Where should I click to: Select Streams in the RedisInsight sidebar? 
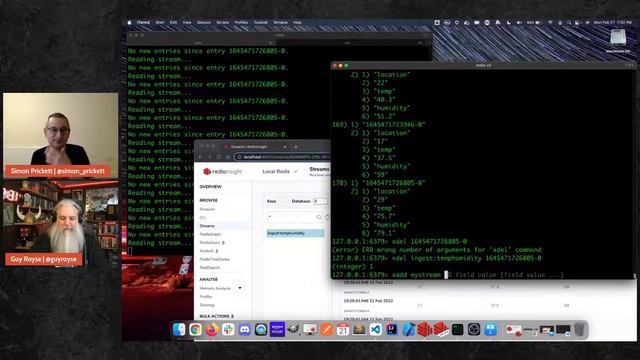(x=207, y=226)
